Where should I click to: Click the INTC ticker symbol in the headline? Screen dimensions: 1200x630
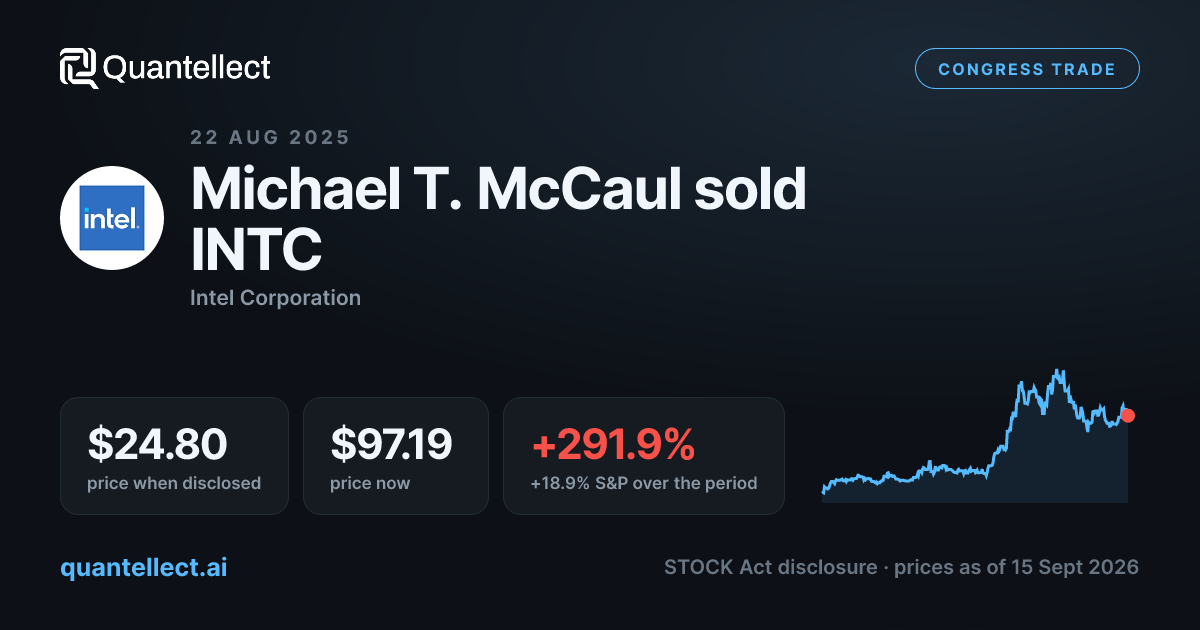click(x=256, y=250)
